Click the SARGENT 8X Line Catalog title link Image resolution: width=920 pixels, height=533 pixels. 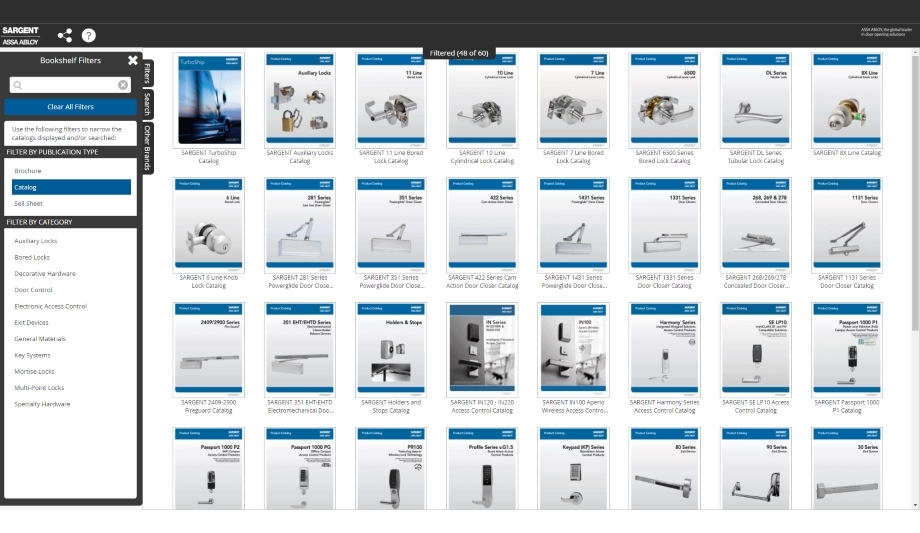click(x=847, y=153)
